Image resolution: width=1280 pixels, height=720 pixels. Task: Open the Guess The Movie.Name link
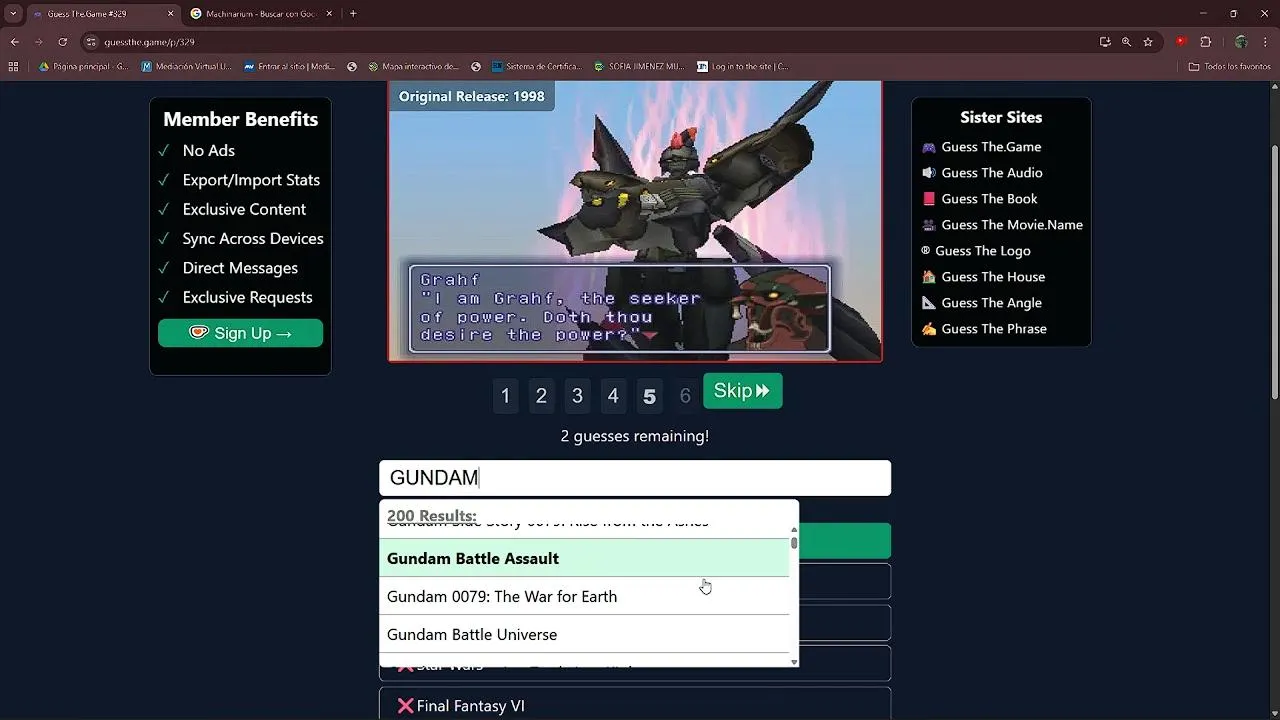[1002, 225]
